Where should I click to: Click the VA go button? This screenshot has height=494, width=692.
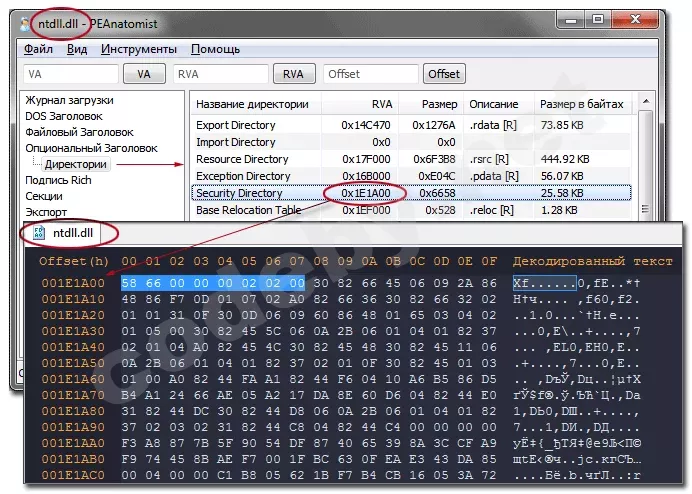coord(144,74)
